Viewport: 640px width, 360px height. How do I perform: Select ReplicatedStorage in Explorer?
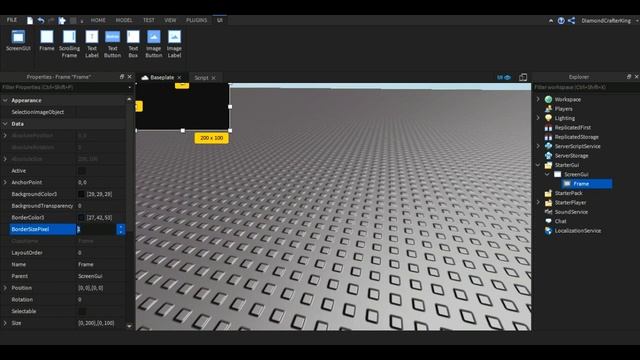pyautogui.click(x=576, y=137)
